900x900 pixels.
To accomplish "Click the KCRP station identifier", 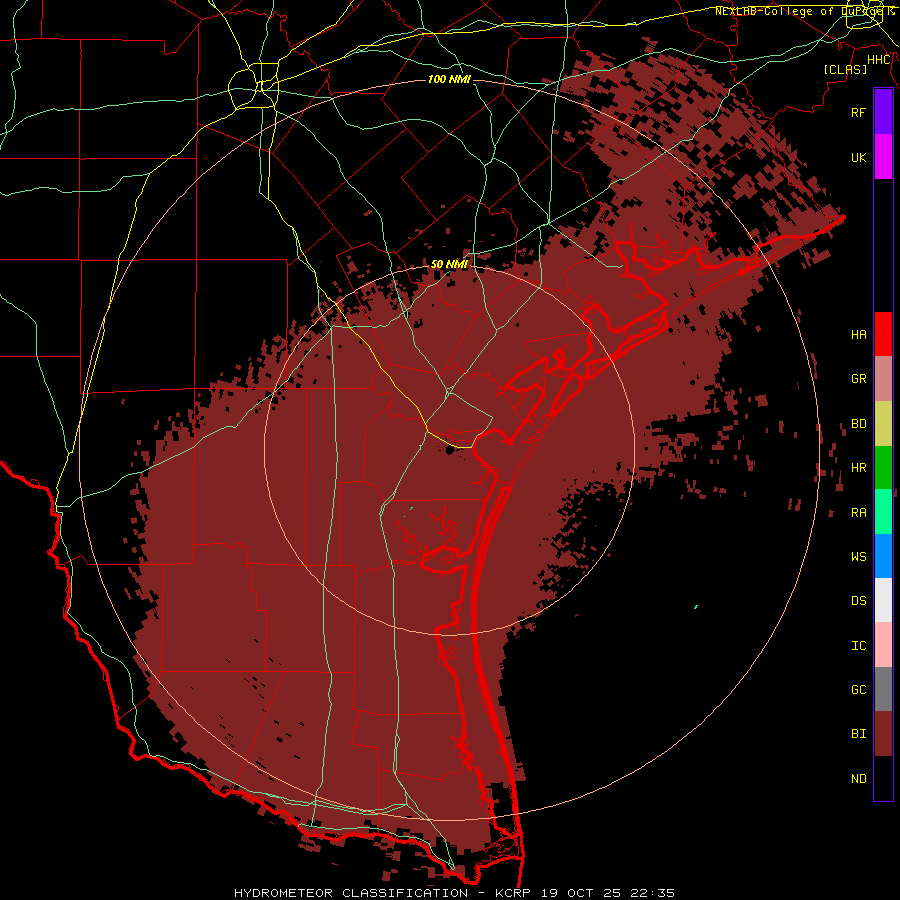I will [x=516, y=893].
